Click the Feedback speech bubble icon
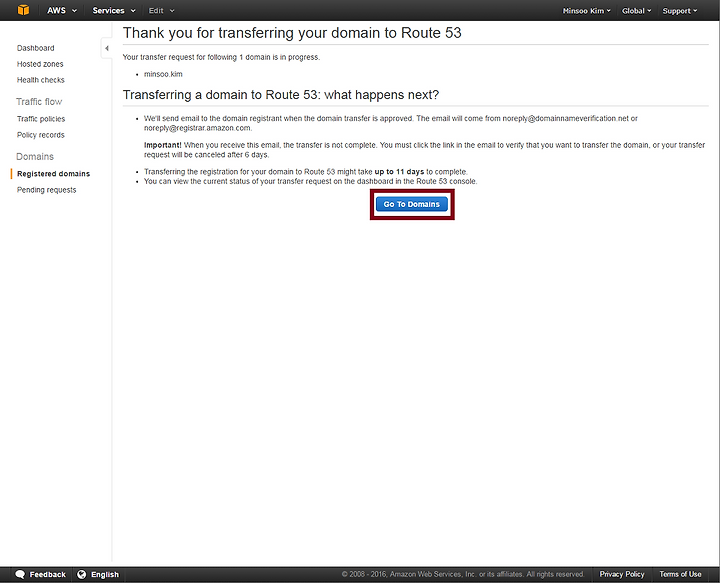Screen dimensions: 720x583 (x=20, y=574)
